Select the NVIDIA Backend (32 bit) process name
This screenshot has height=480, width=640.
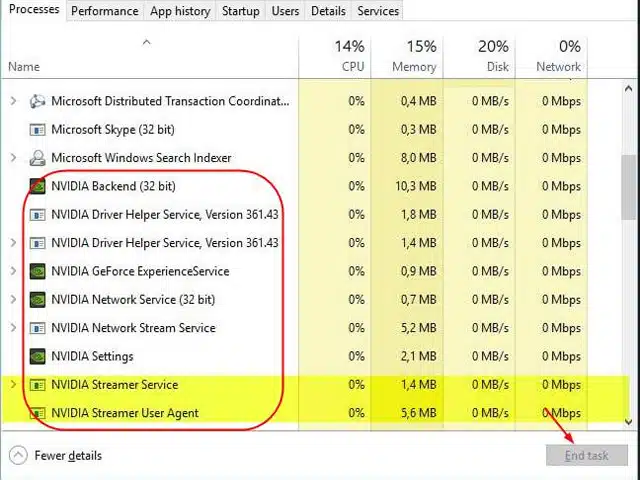pyautogui.click(x=113, y=186)
